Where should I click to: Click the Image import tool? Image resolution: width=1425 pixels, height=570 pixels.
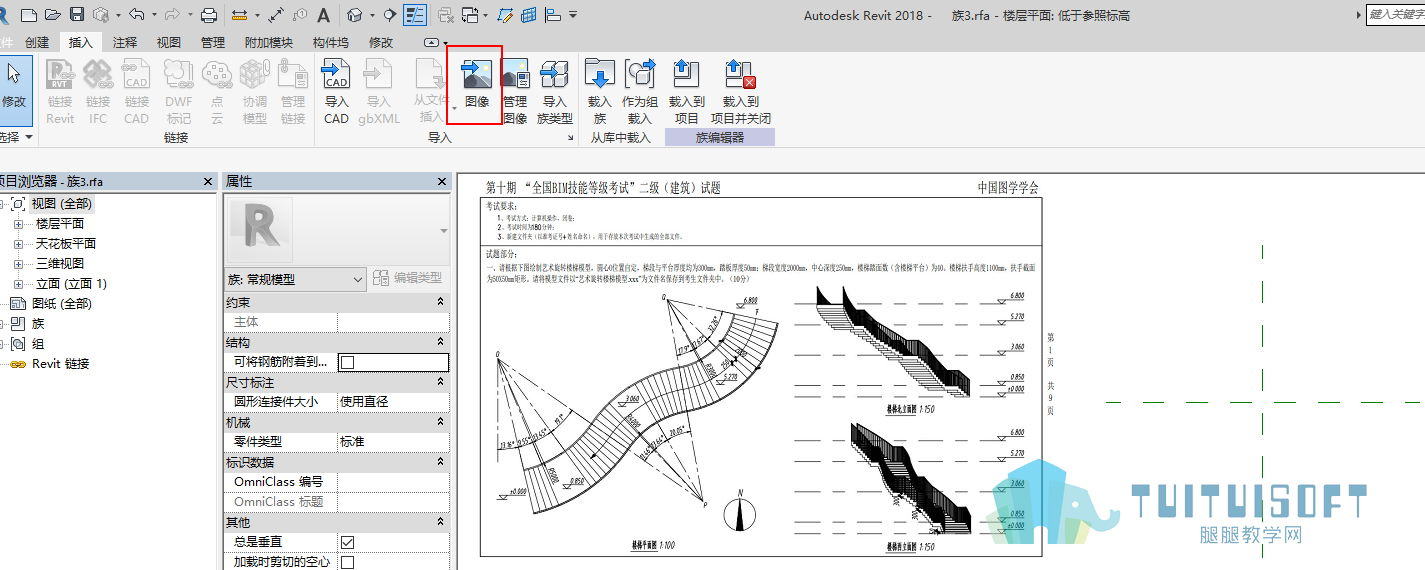click(476, 85)
